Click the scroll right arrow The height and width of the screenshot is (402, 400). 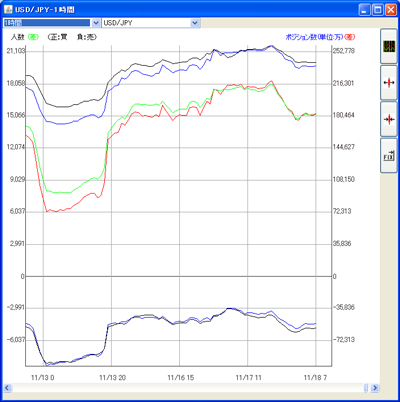click(375, 388)
